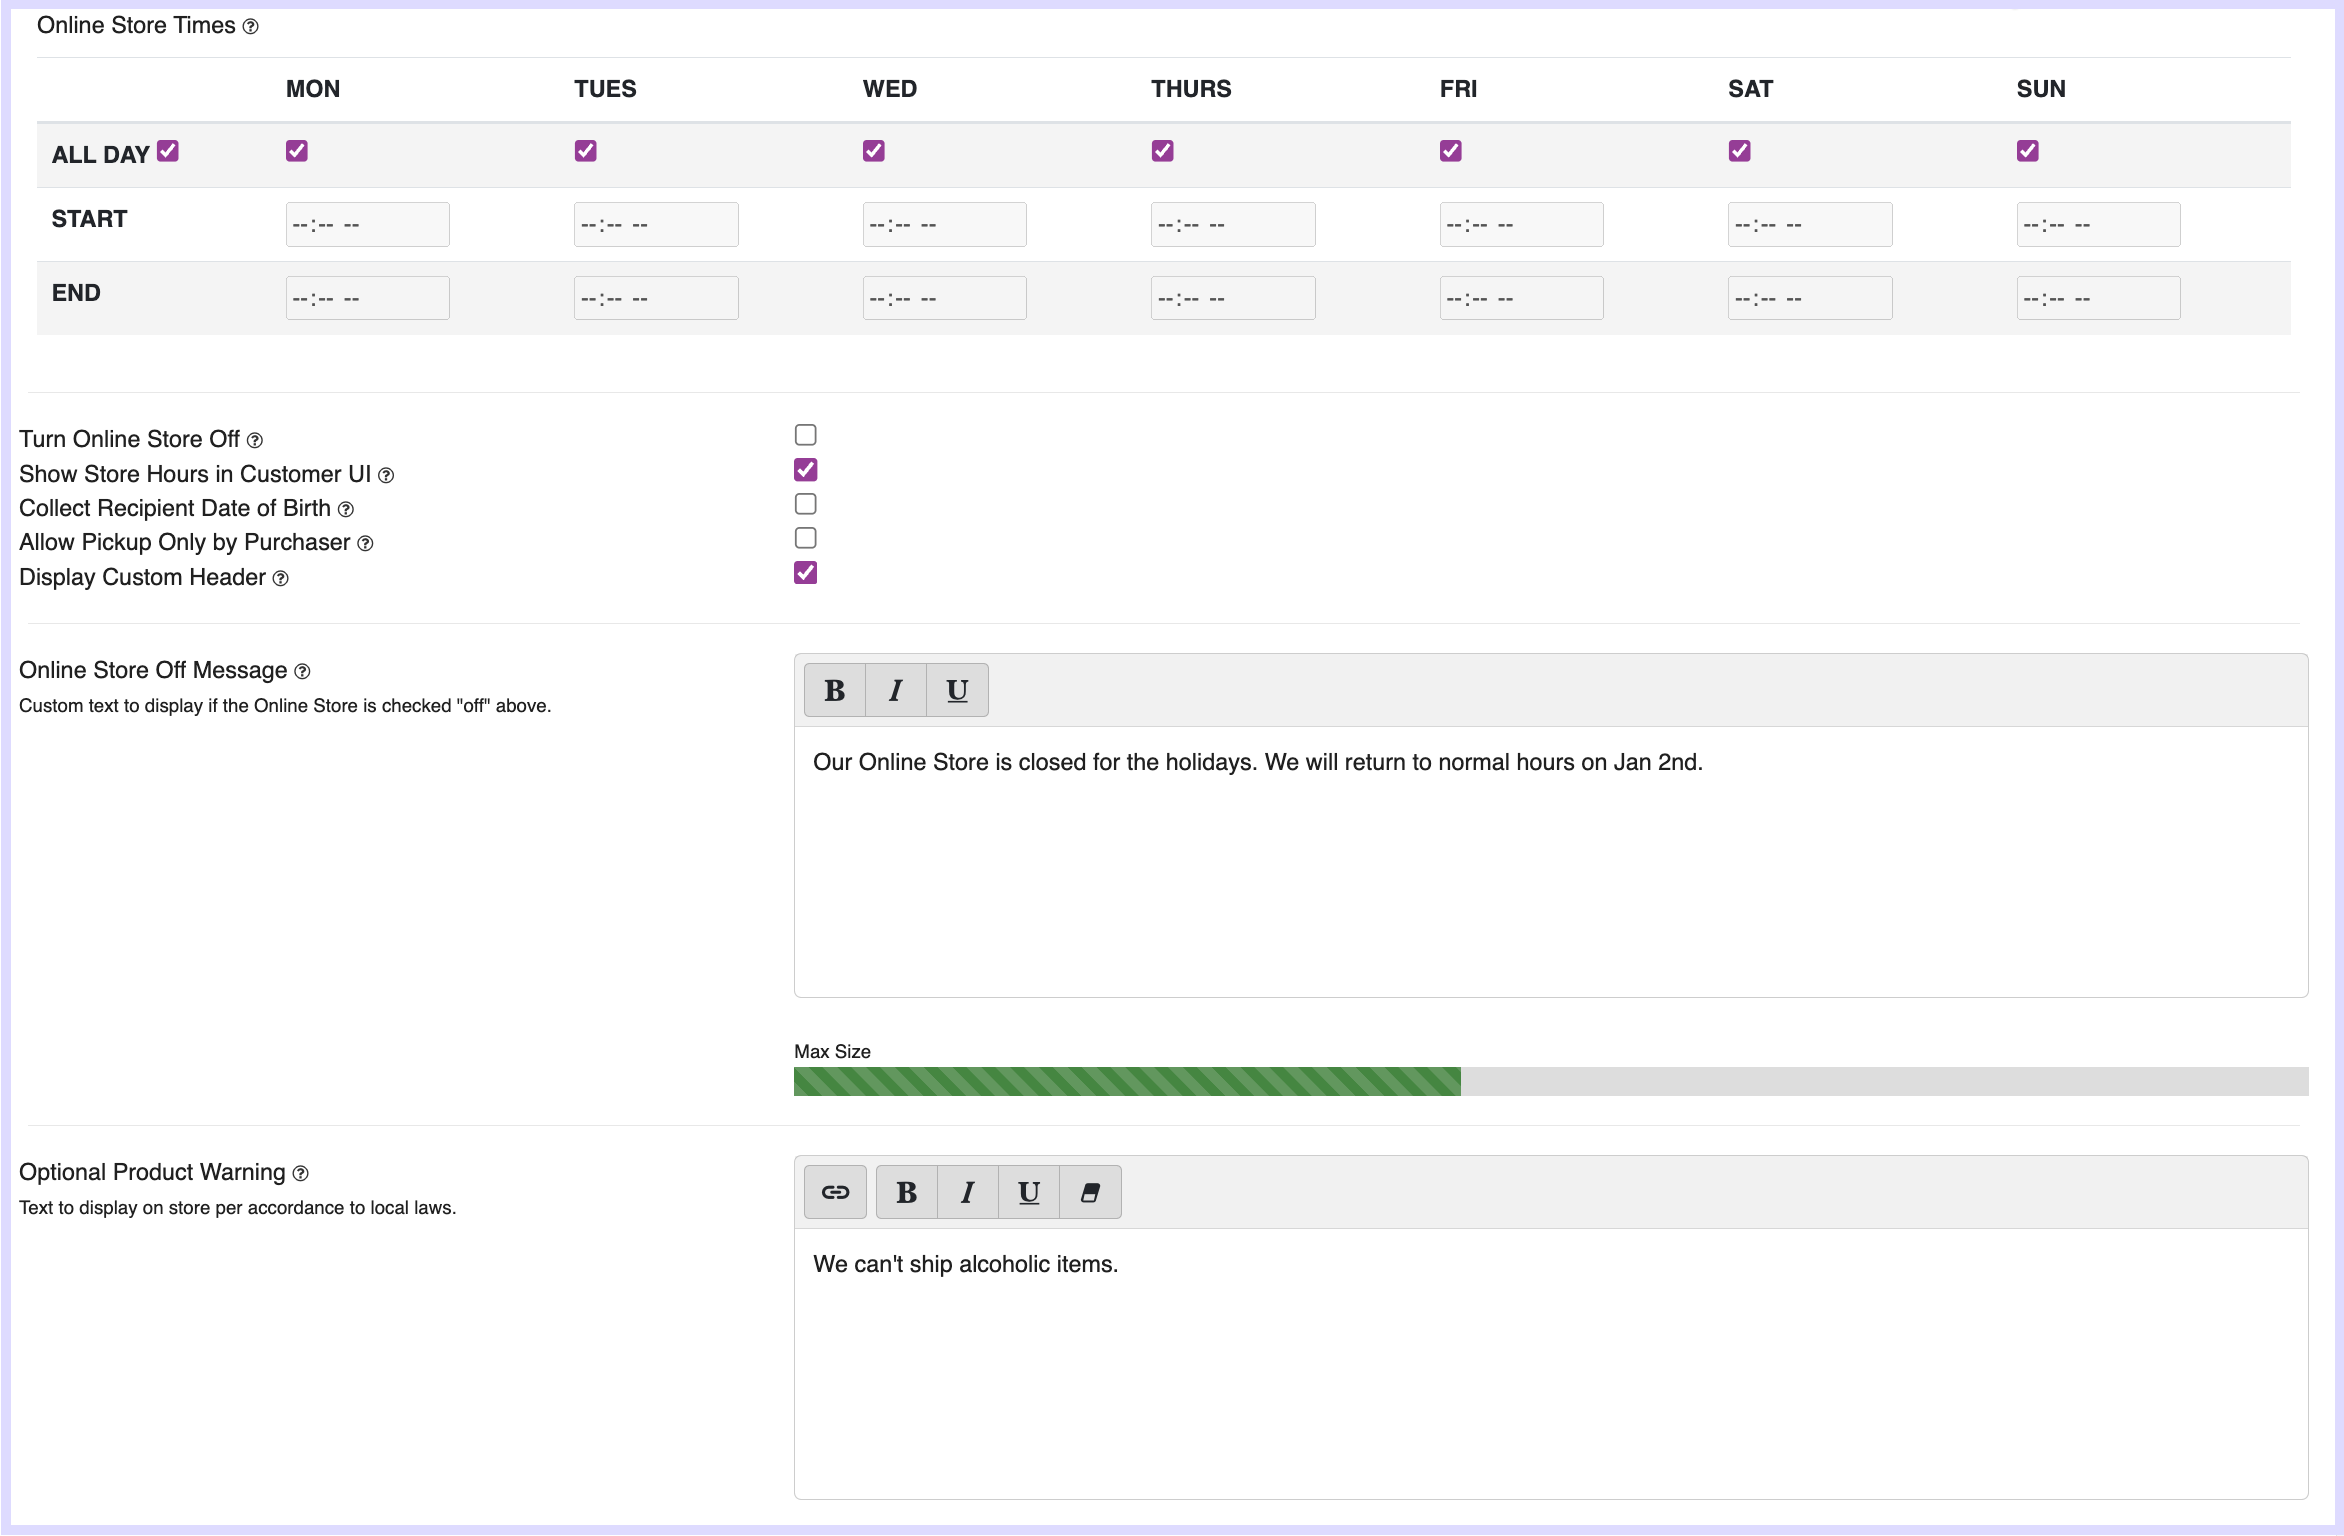
Task: Click Bold in Online Store Off Message editor
Action: coord(834,690)
